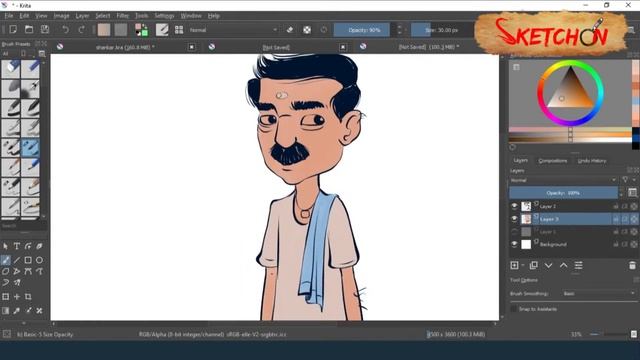Open the brush blending mode dropdown in toolbar
Viewport: 640px width, 360px height.
(233, 30)
